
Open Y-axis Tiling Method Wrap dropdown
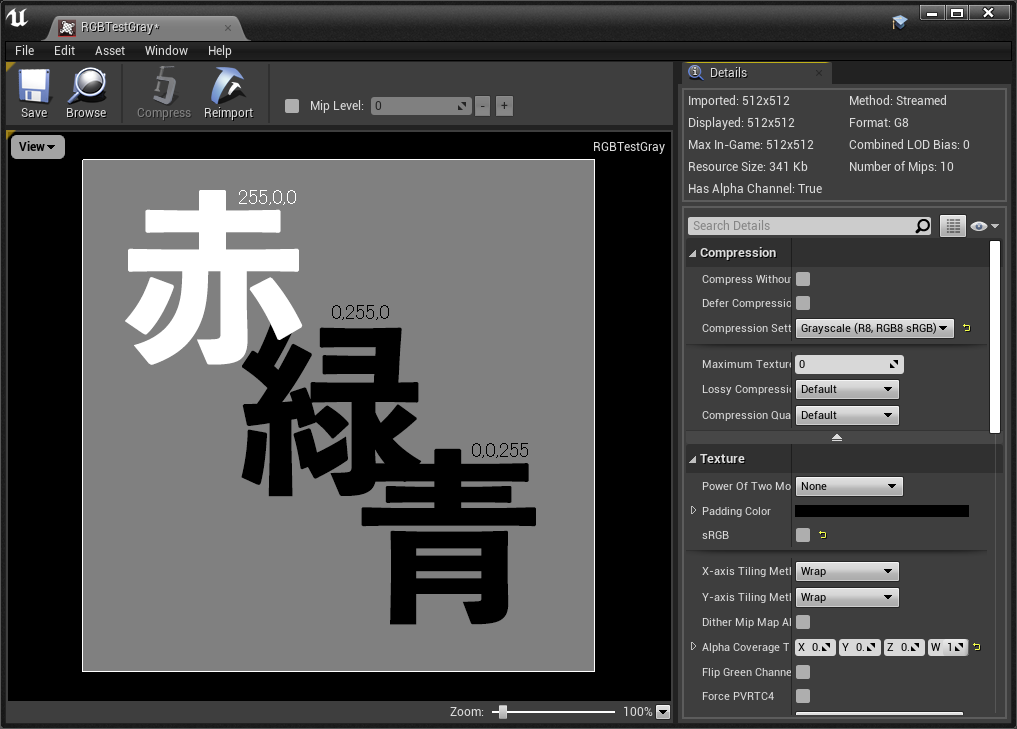pos(847,597)
